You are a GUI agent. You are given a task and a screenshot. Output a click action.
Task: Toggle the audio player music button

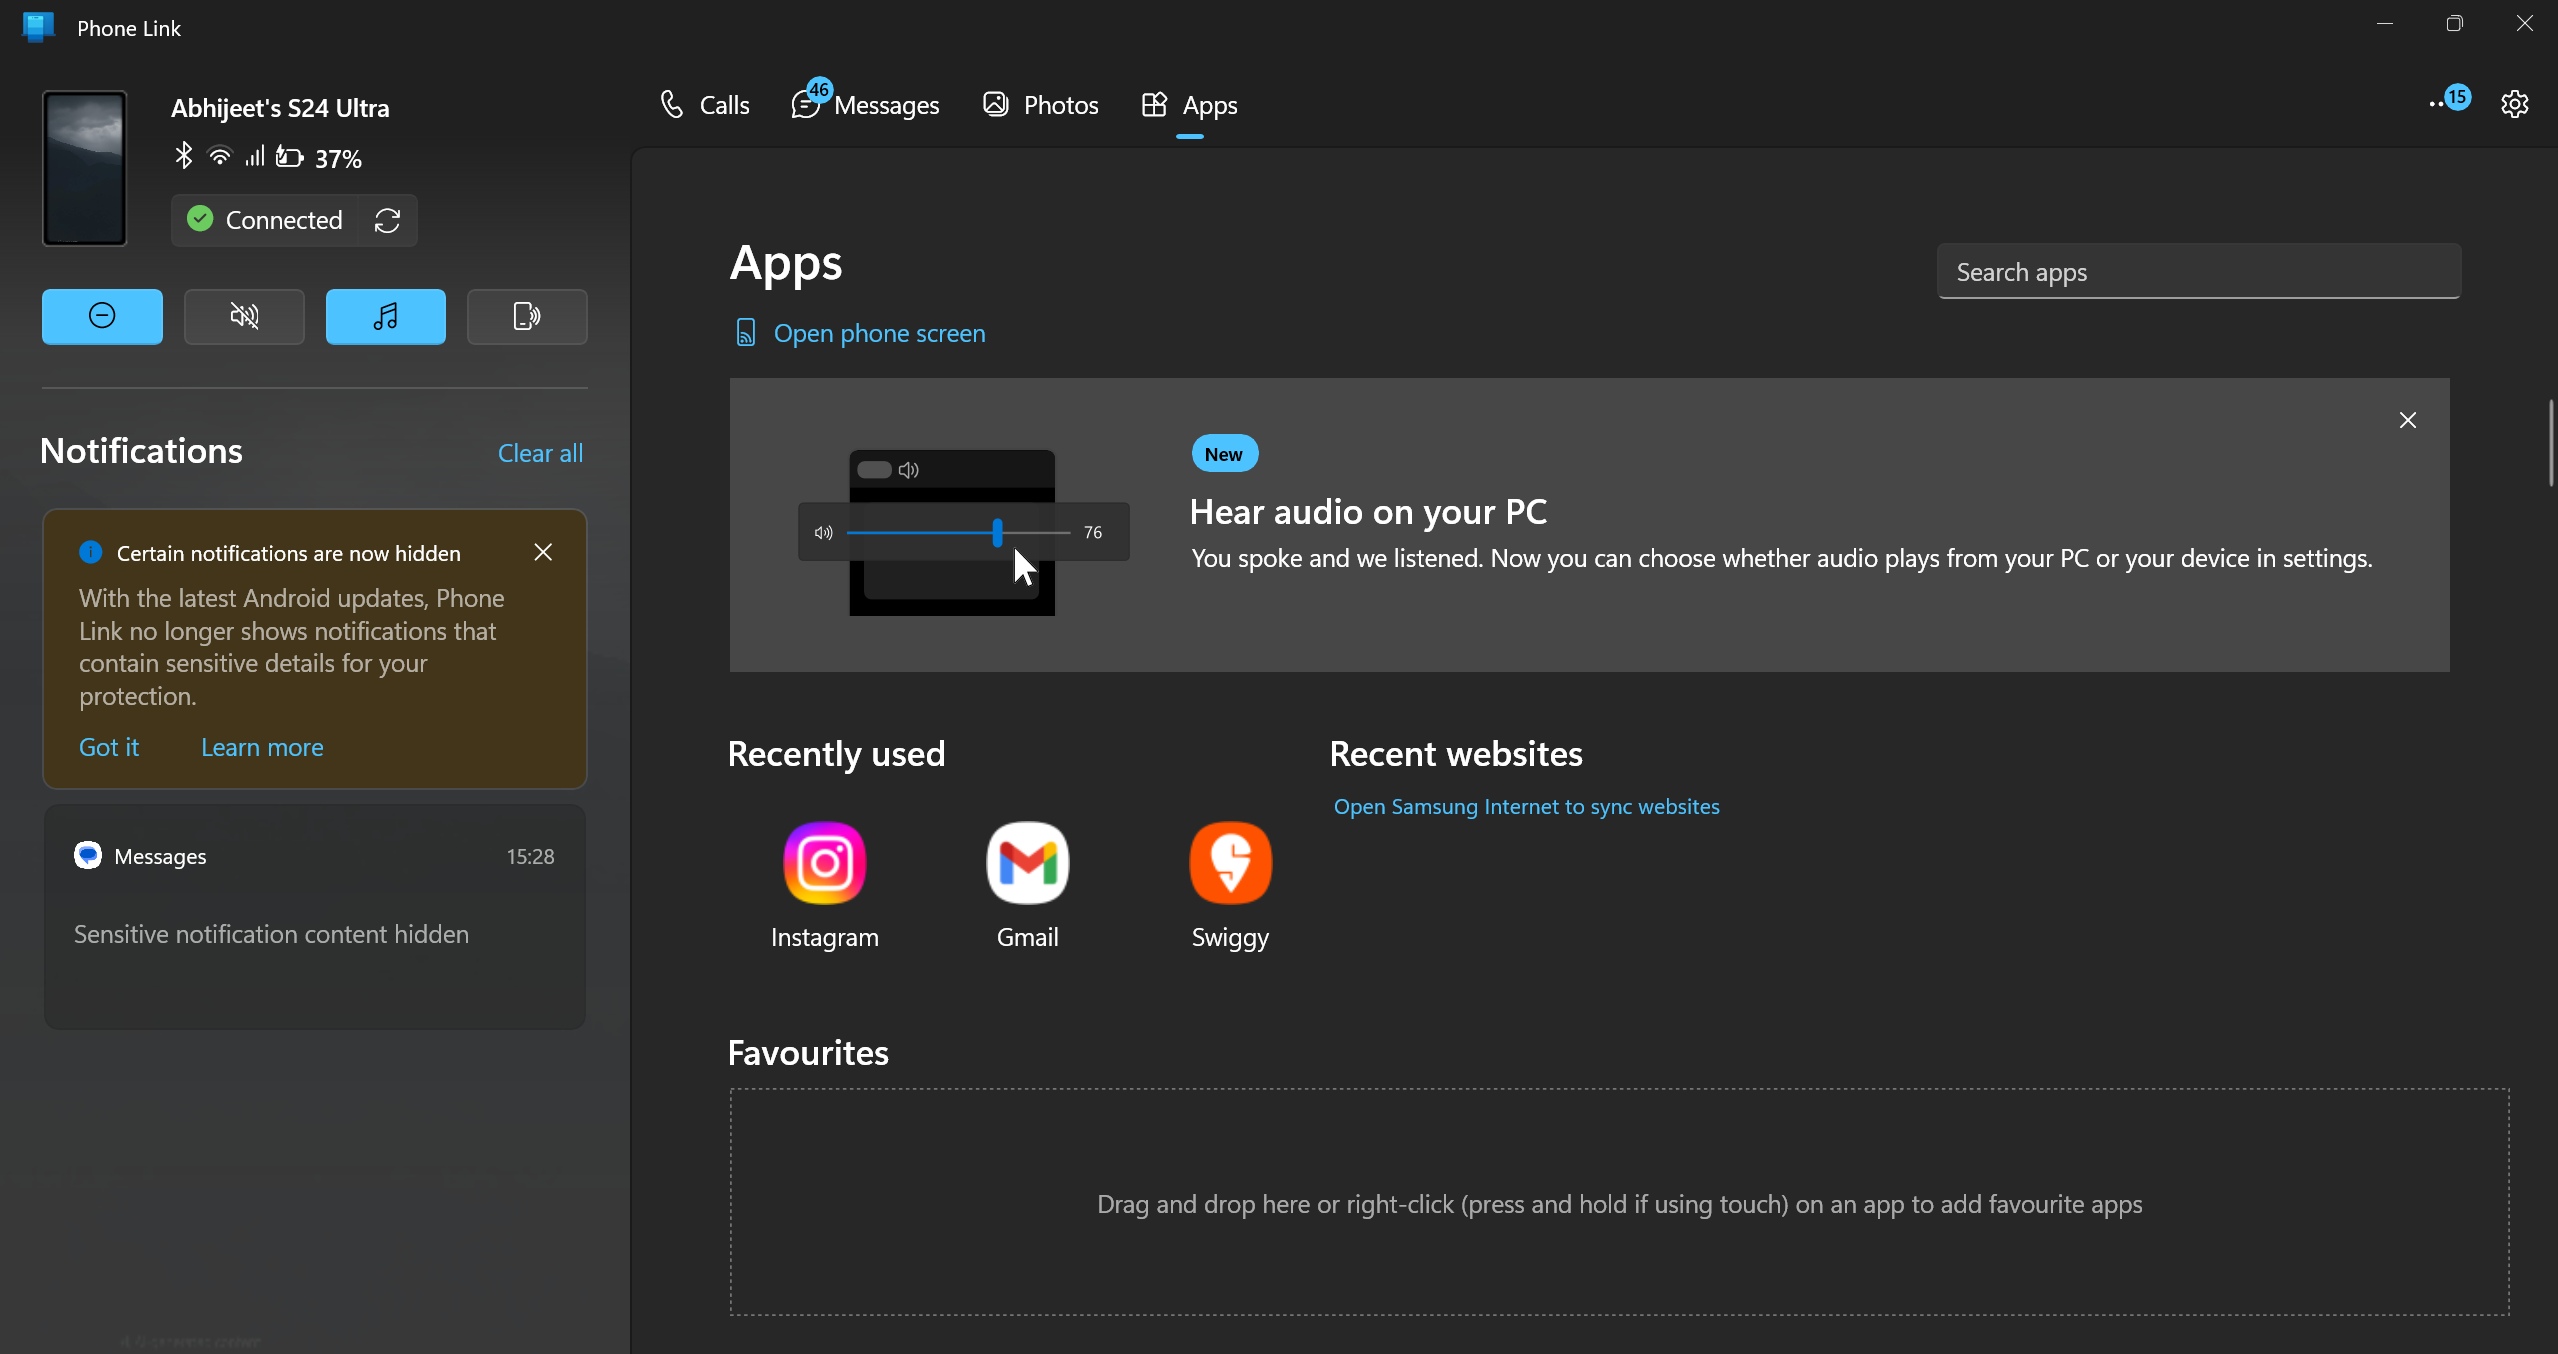point(386,317)
